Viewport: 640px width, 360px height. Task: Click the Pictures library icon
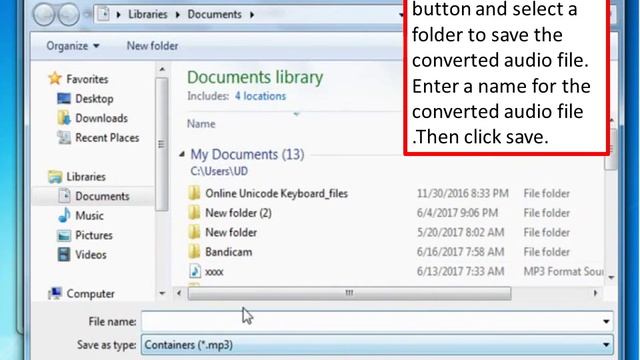(64, 235)
